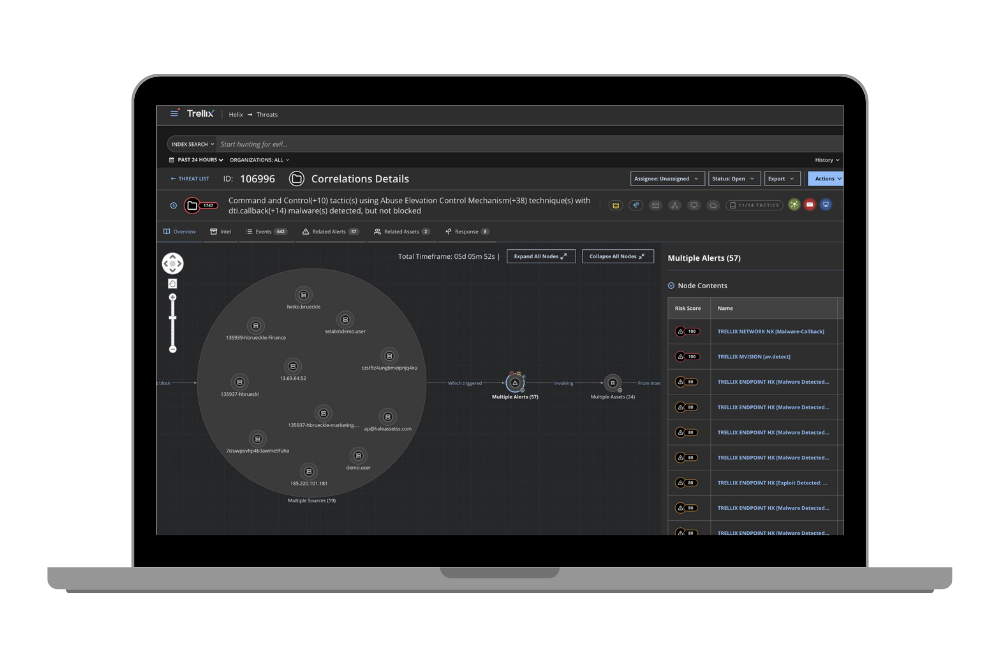Screen dimensions: 1000x667
Task: Open the blue Actions menu
Action: (825, 179)
